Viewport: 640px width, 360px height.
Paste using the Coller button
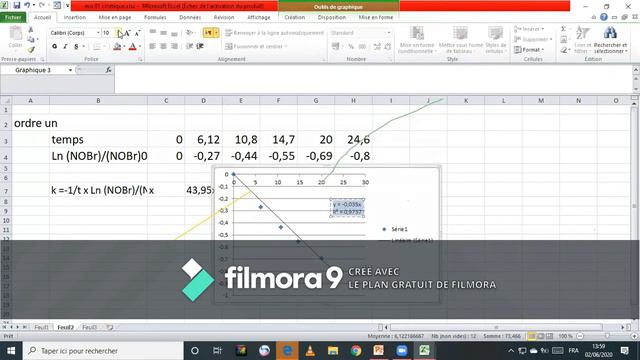pos(16,38)
